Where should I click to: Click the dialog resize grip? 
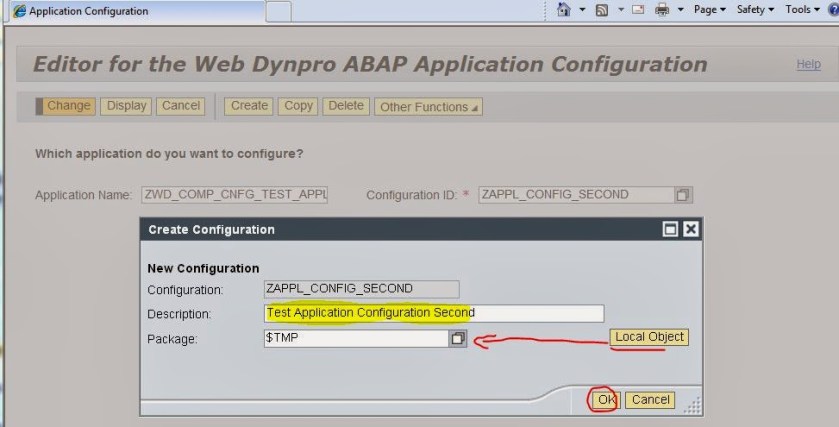[x=693, y=407]
